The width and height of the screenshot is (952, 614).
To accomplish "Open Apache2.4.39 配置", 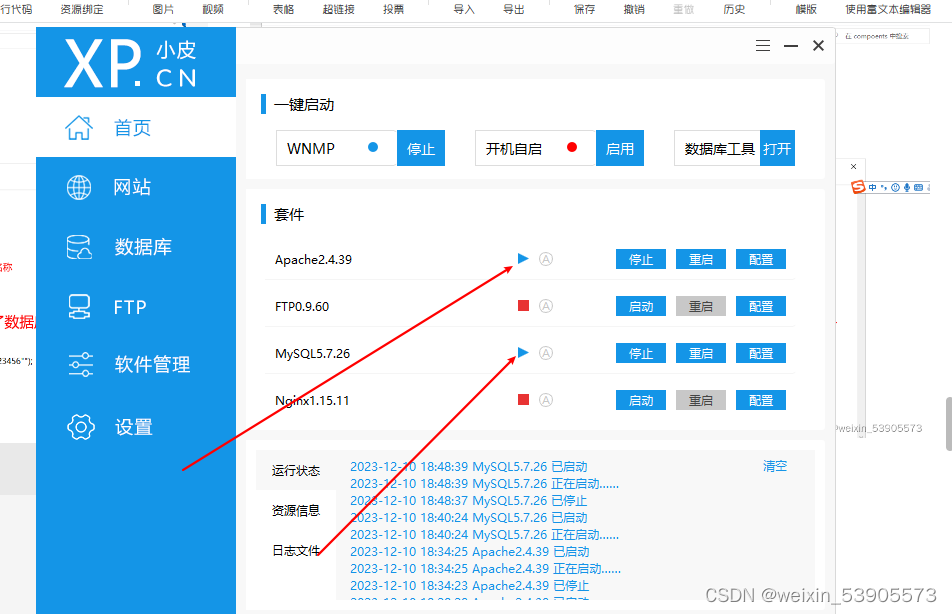I will pyautogui.click(x=761, y=259).
